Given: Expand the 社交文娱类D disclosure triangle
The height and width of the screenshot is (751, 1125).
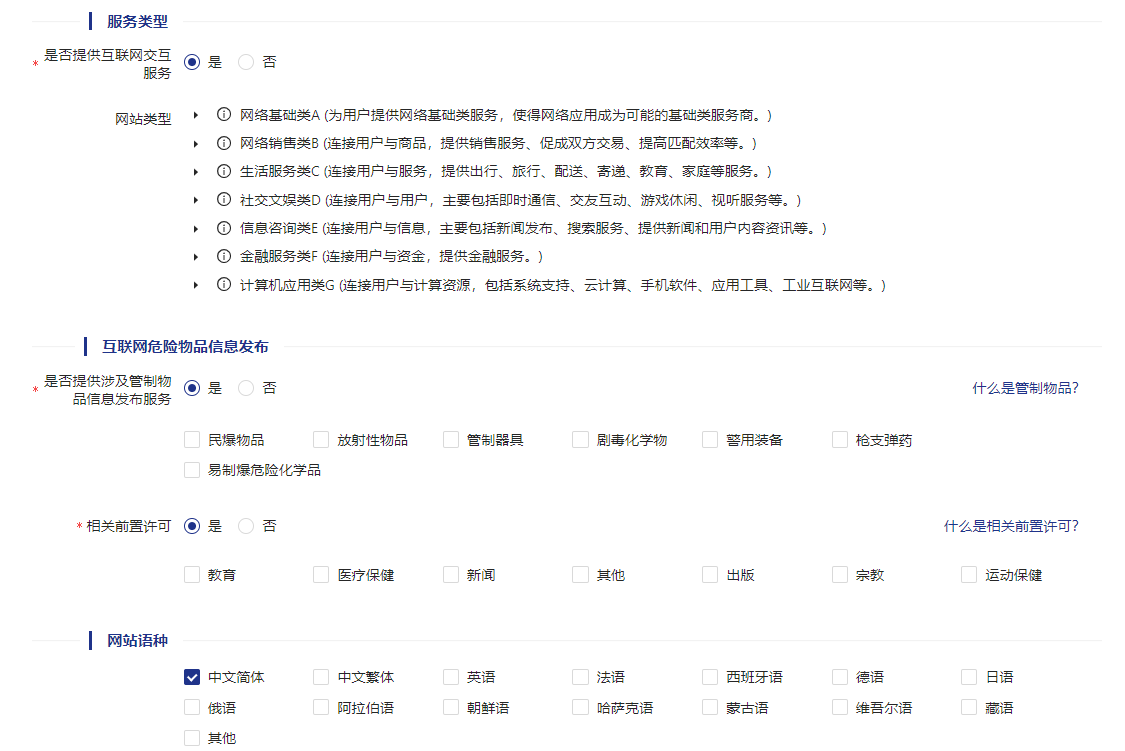Looking at the screenshot, I should 196,199.
